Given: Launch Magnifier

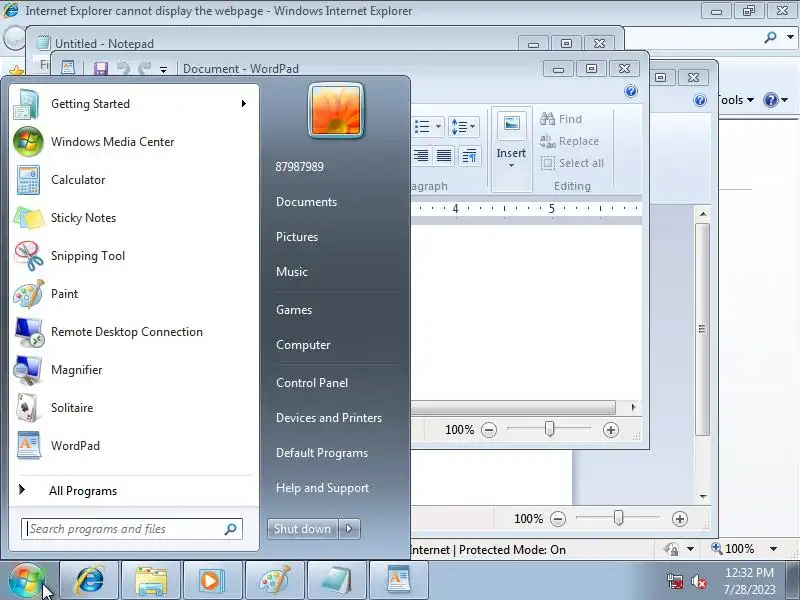Looking at the screenshot, I should tap(133, 370).
